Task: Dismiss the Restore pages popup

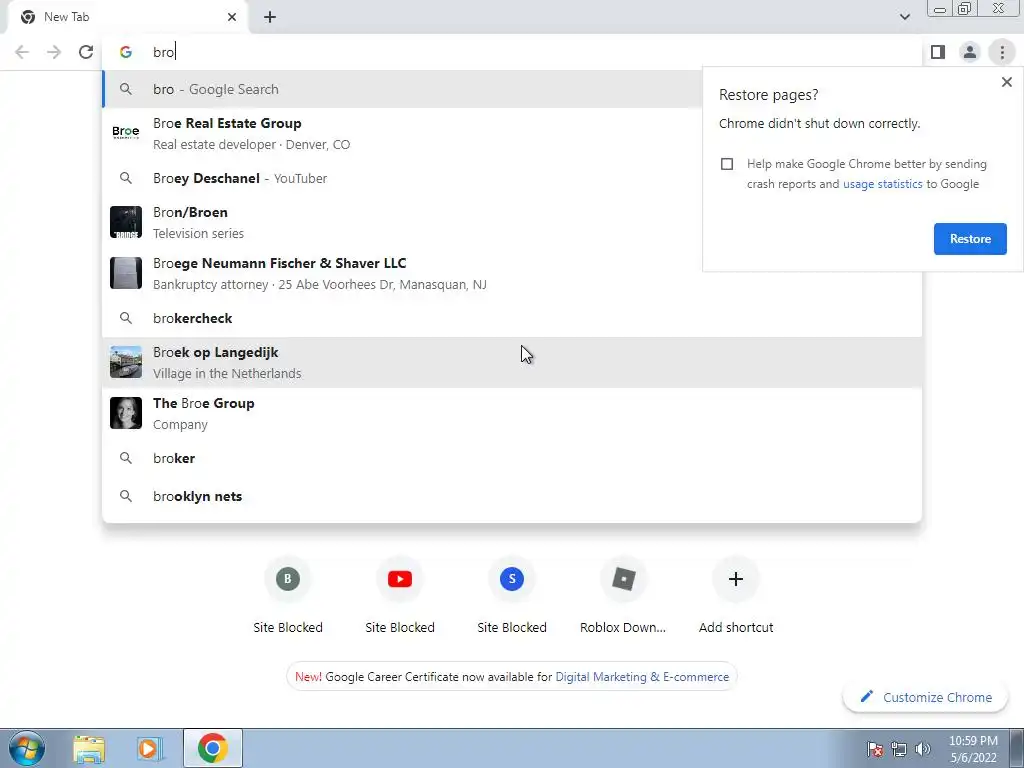Action: pos(1006,82)
